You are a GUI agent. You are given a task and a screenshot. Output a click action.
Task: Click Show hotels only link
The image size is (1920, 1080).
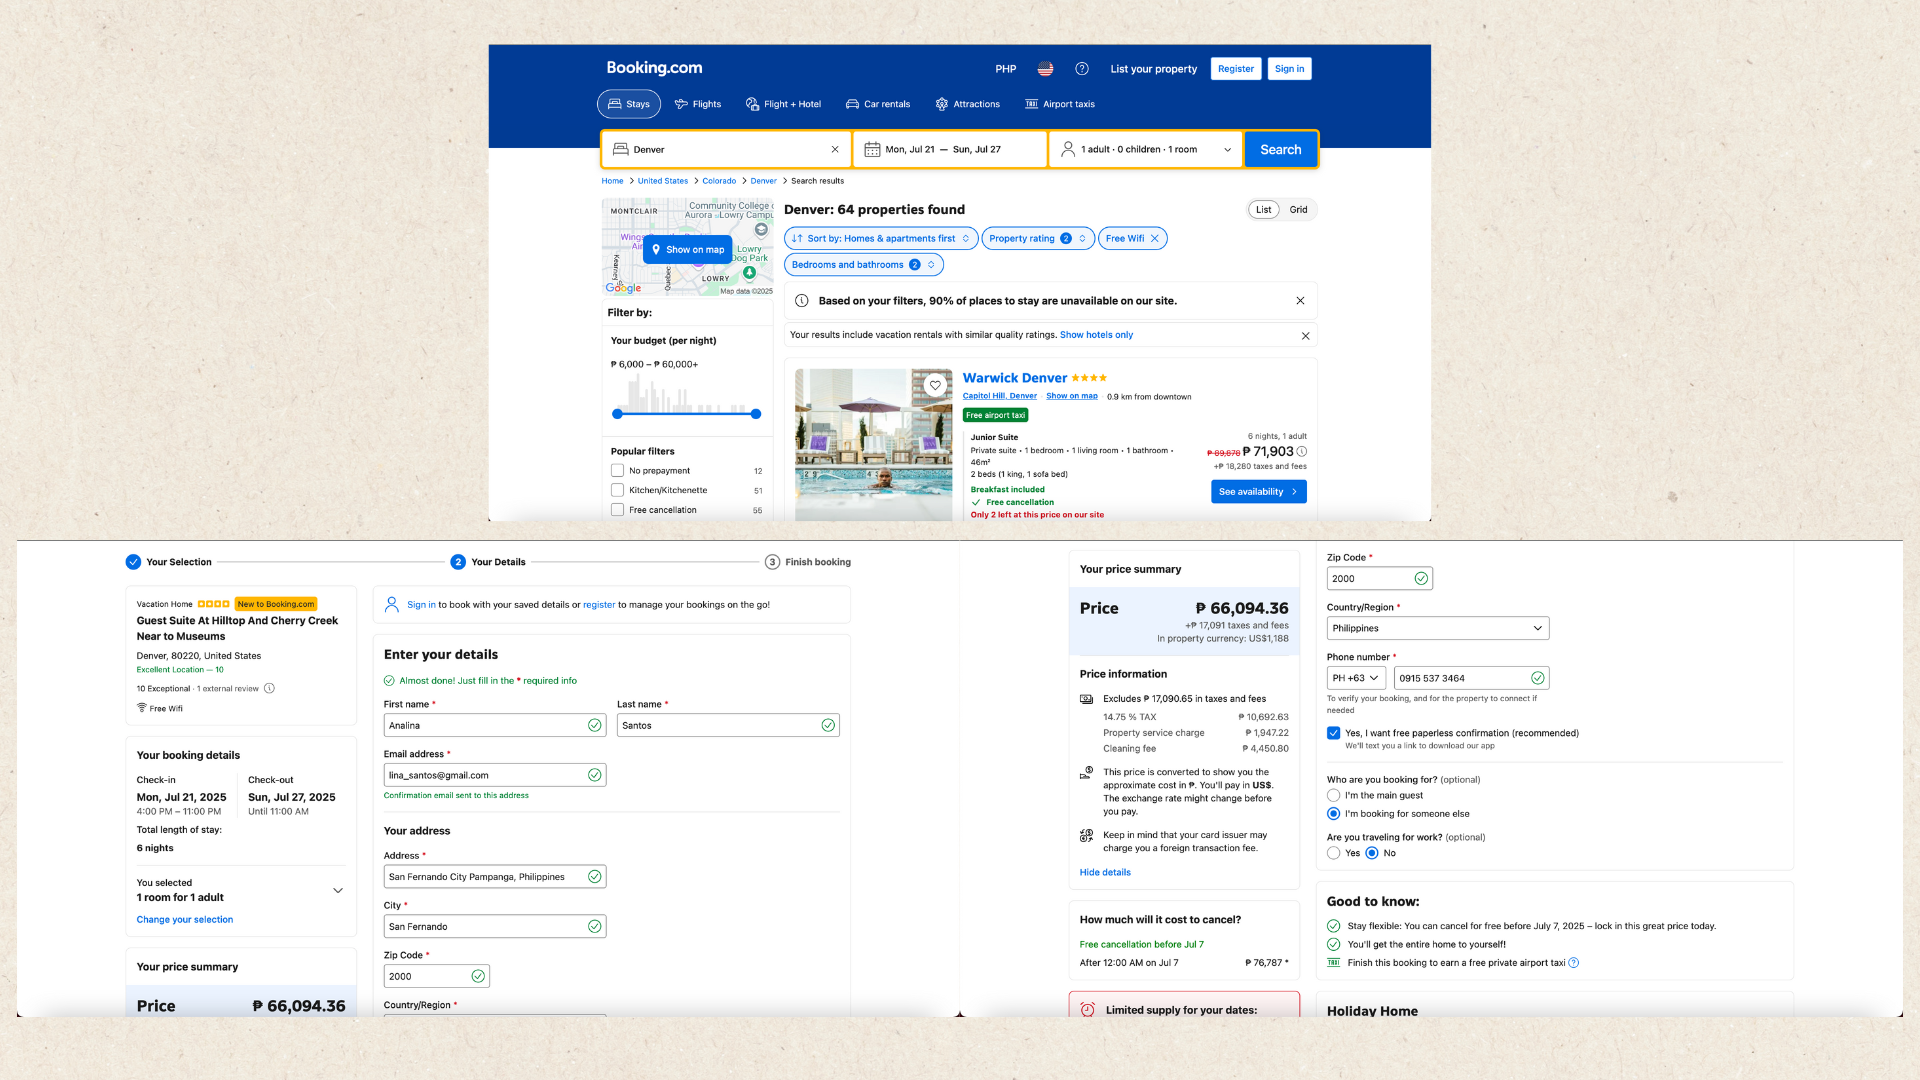tap(1096, 335)
